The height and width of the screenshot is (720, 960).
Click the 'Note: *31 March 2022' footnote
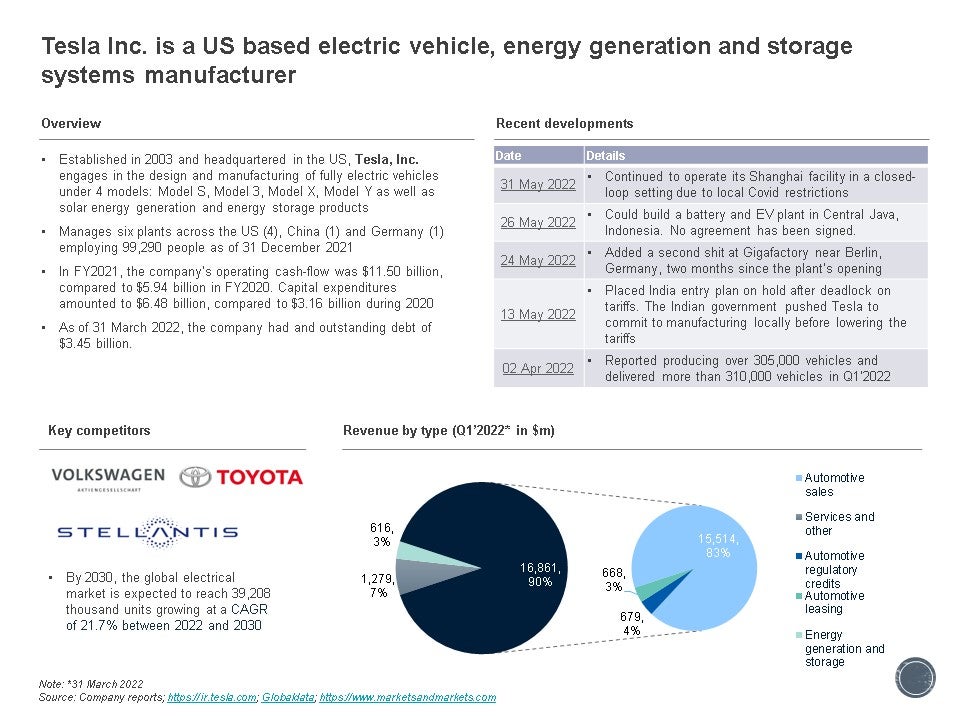[91, 684]
